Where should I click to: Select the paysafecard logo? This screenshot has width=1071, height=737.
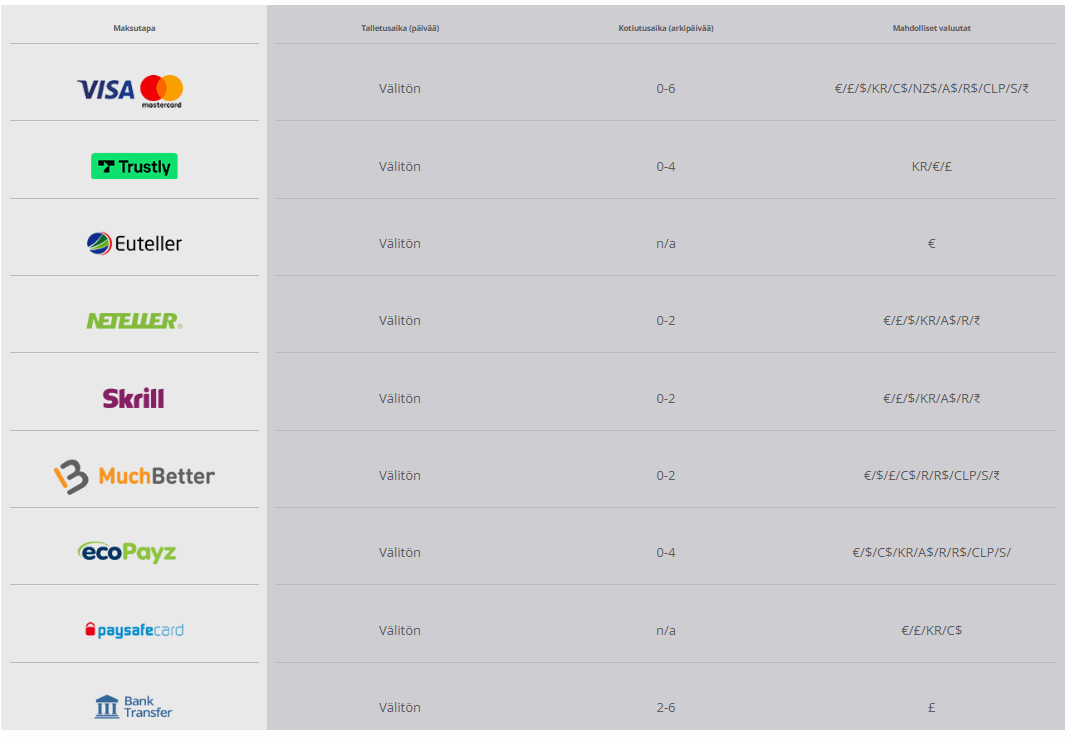pyautogui.click(x=135, y=630)
